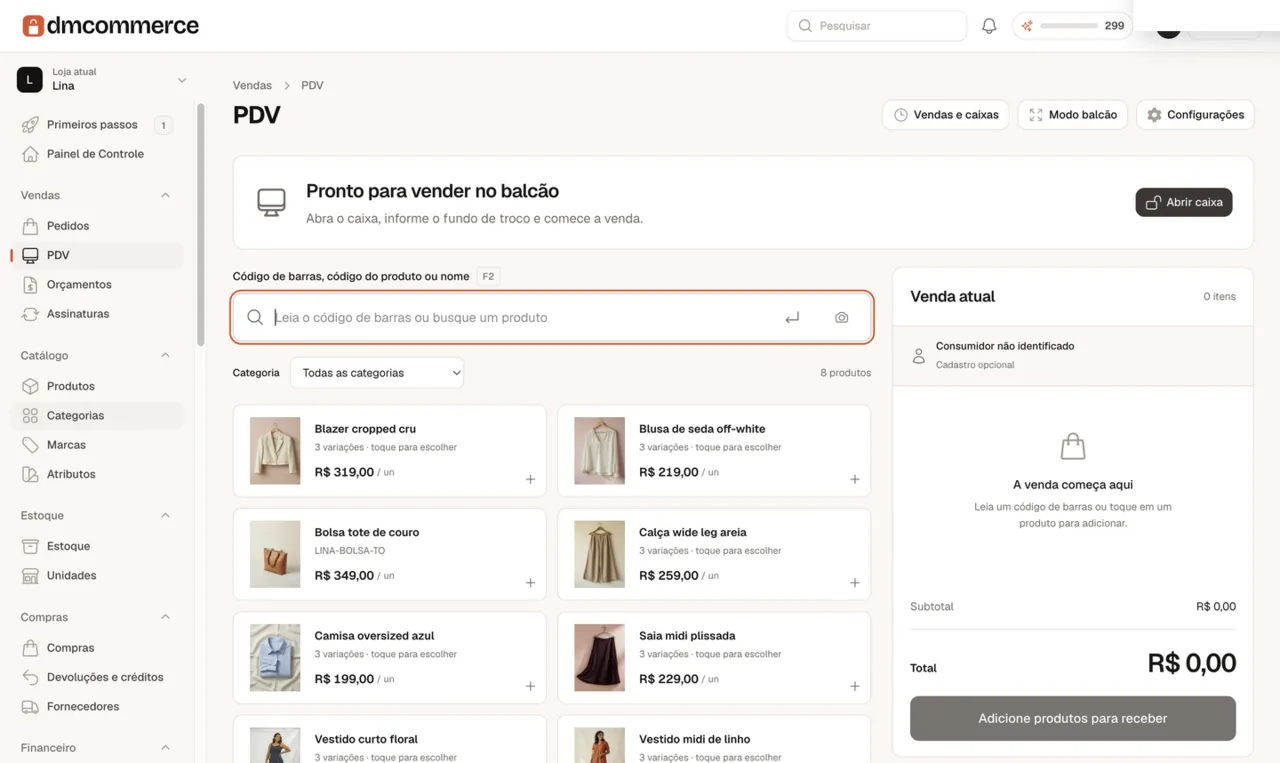
Task: Click the Assinaturas refresh icon
Action: [x=30, y=314]
